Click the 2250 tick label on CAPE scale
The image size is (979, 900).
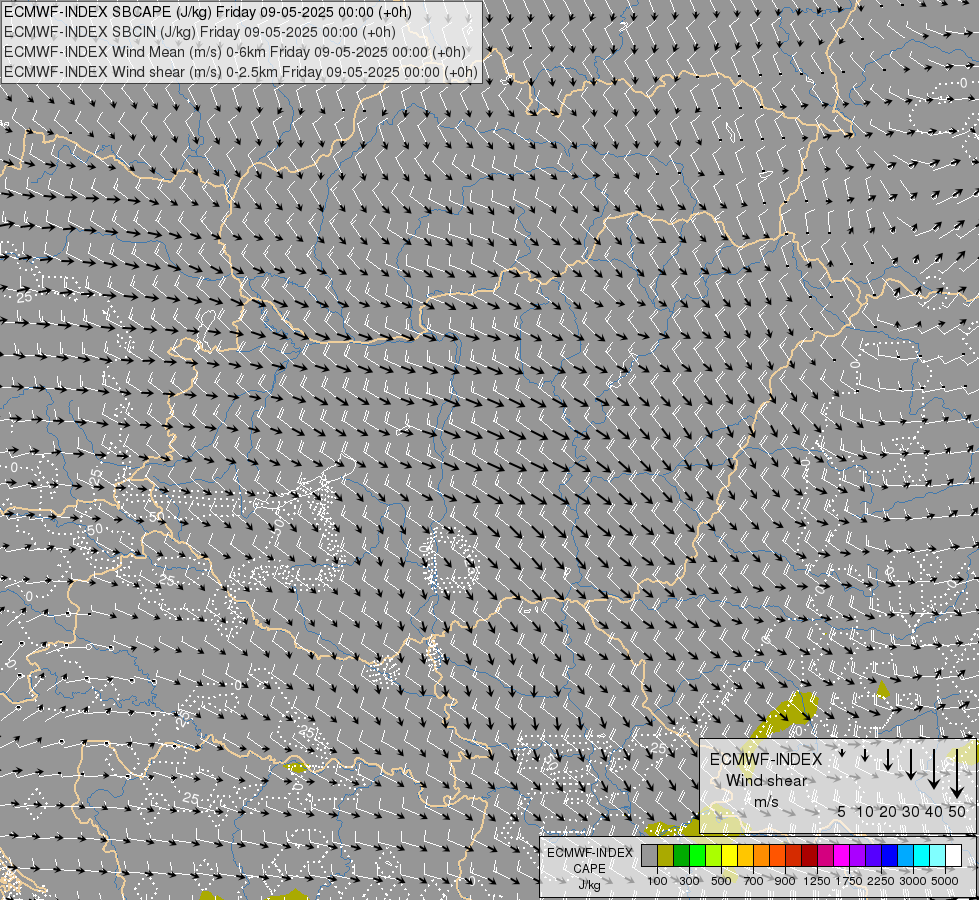pos(881,881)
